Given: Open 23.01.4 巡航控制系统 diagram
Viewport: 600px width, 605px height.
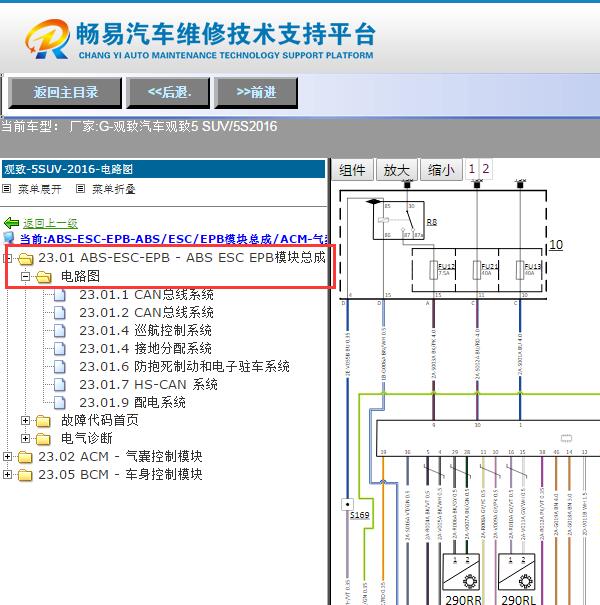Looking at the screenshot, I should tap(145, 331).
